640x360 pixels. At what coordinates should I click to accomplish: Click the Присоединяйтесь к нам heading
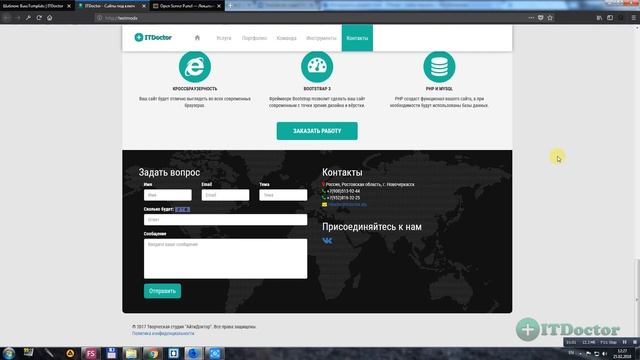372,227
